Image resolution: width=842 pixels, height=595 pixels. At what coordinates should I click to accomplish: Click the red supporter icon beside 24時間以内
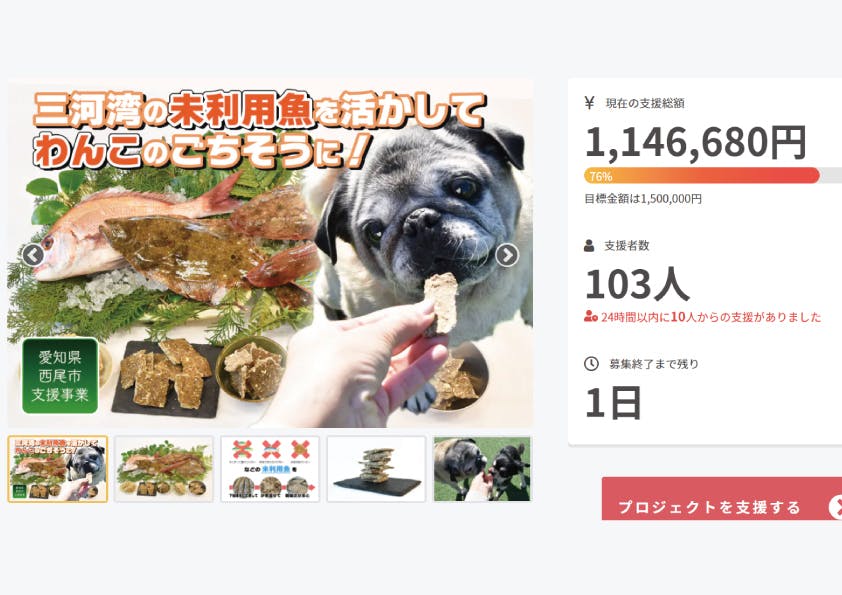[x=591, y=317]
